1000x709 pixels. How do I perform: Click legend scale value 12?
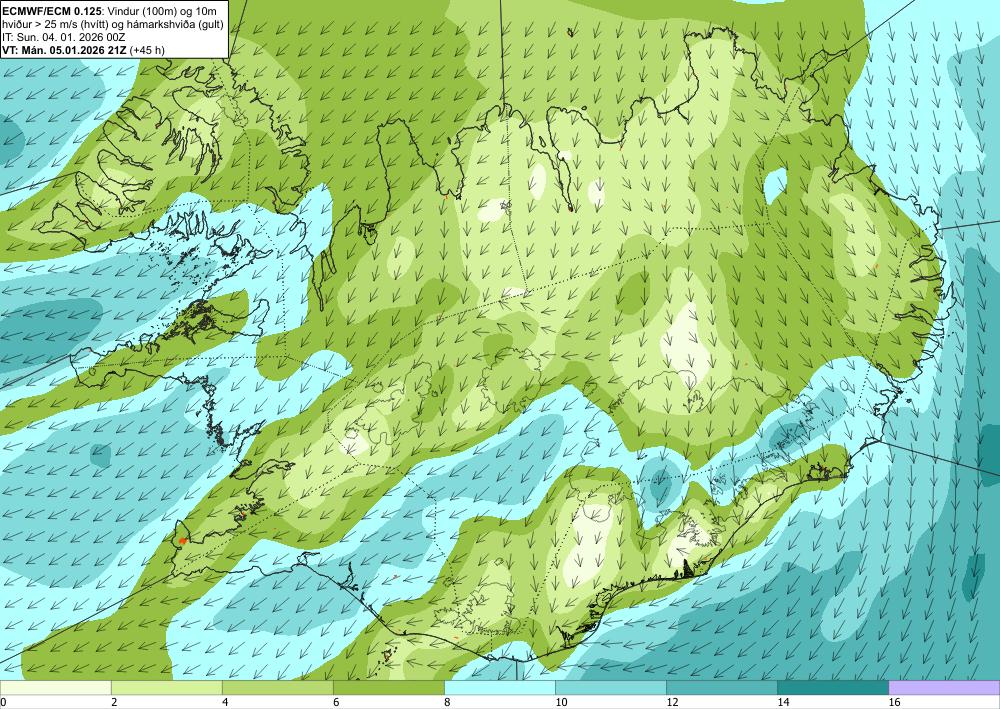672,702
